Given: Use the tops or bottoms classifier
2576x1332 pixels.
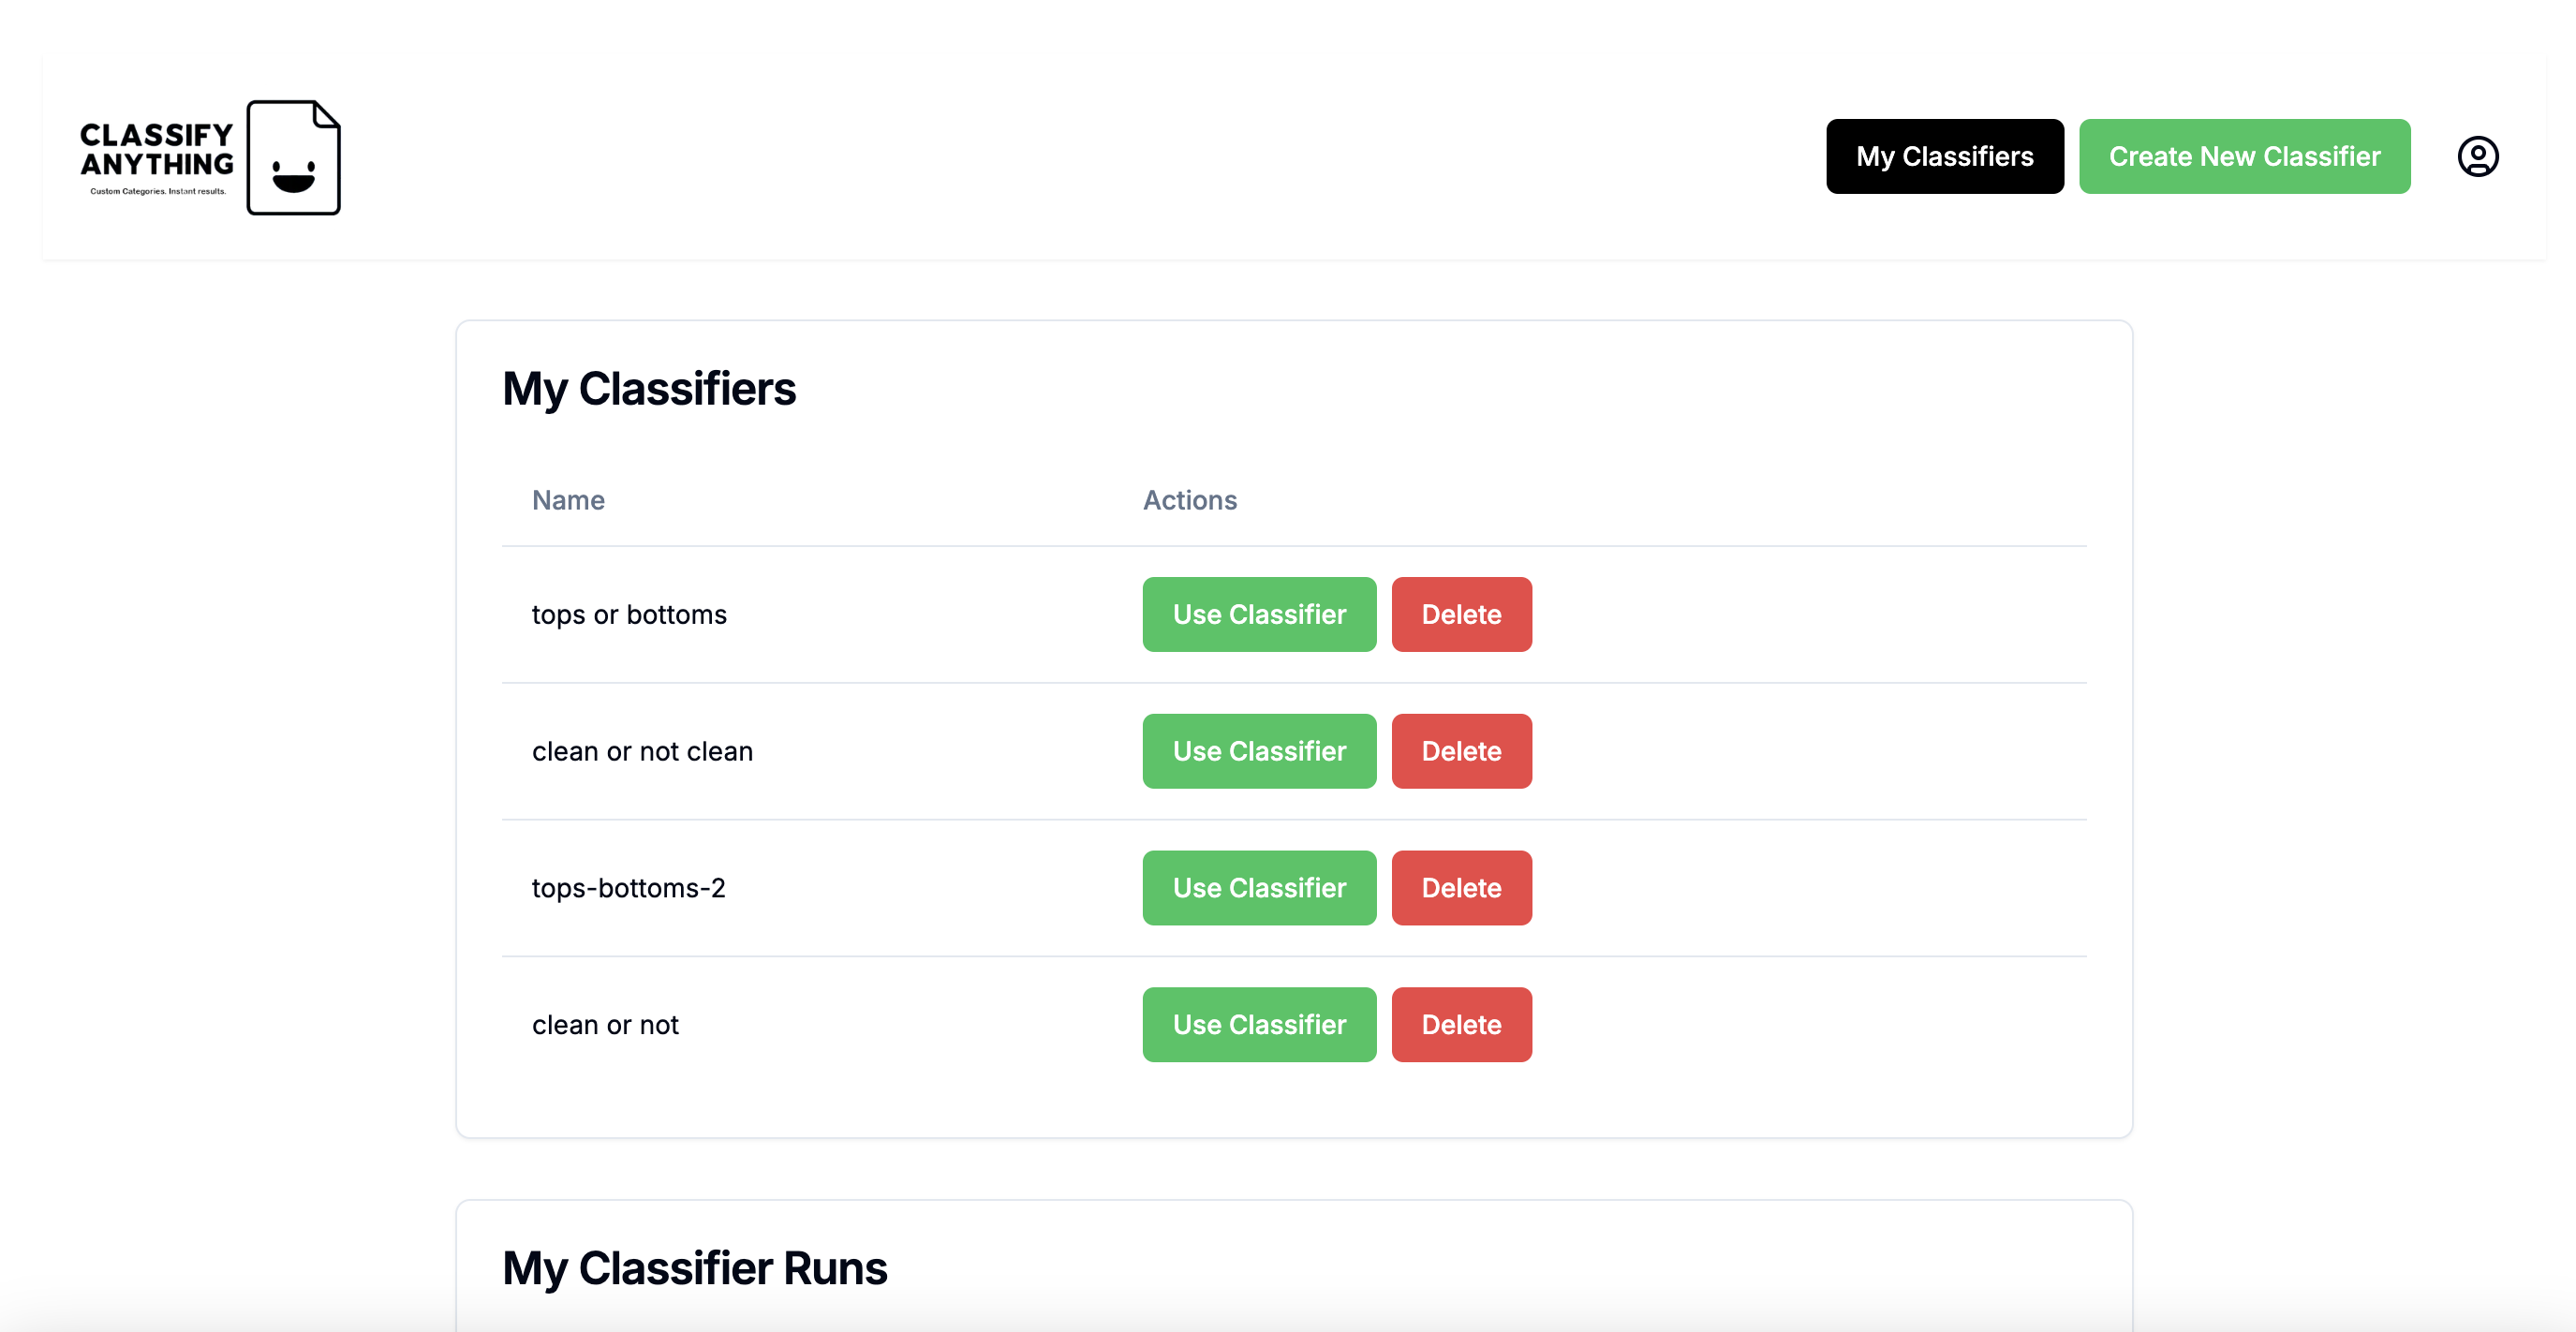Looking at the screenshot, I should coord(1259,615).
